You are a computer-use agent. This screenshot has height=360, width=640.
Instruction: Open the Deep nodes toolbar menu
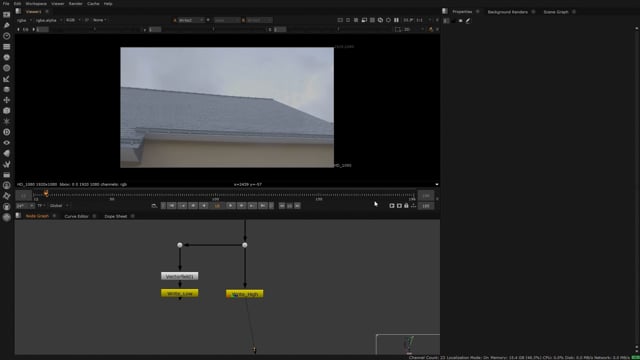[7, 132]
